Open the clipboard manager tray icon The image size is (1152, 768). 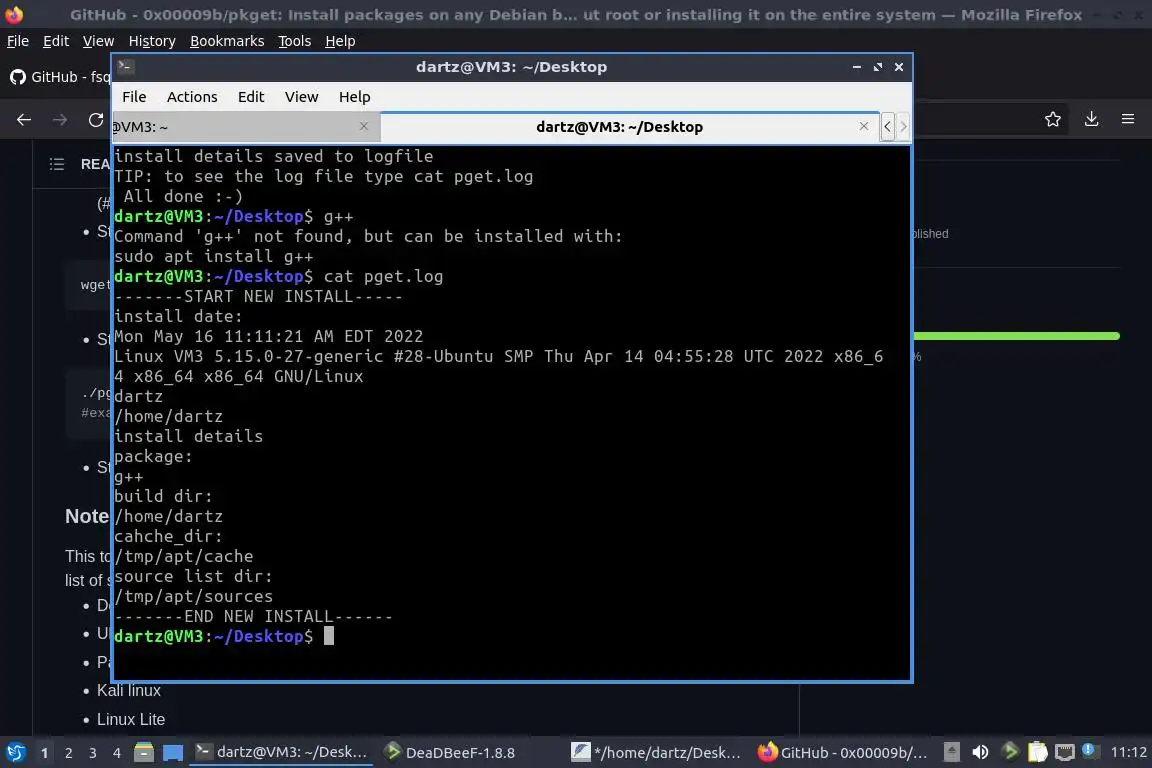1037,752
